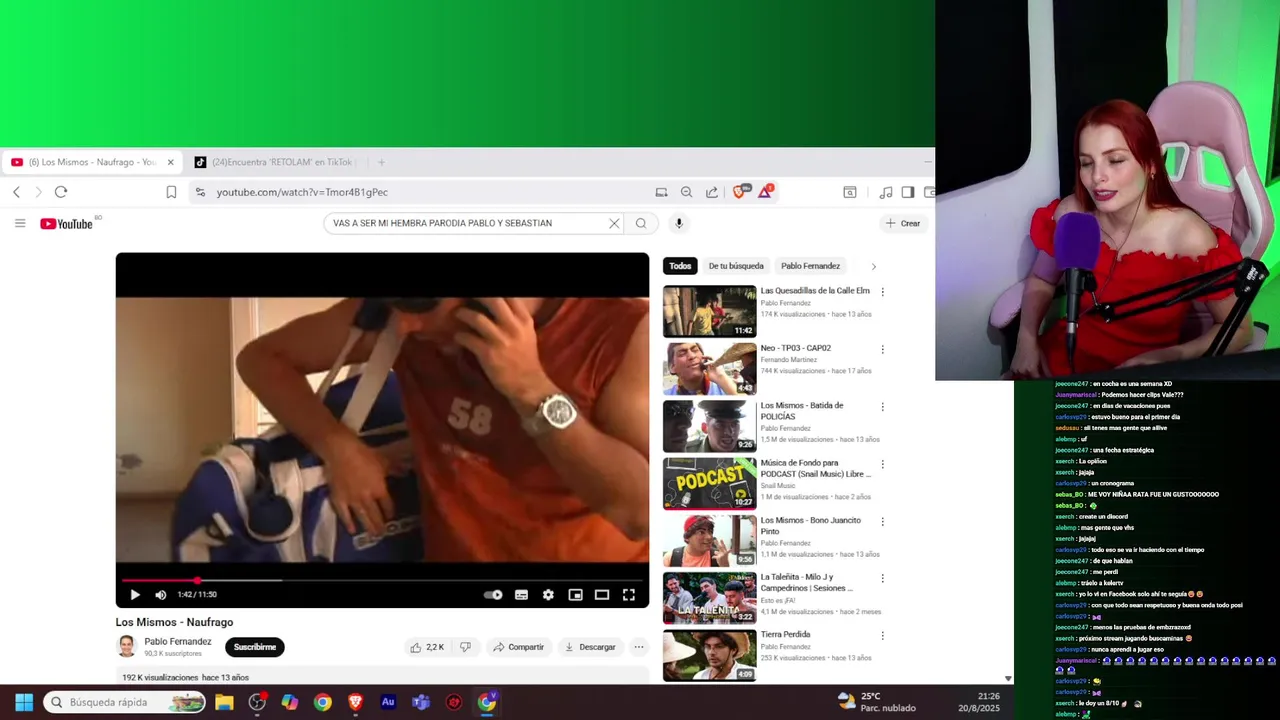Click the Descargar download button
The height and width of the screenshot is (720, 1280).
click(590, 647)
